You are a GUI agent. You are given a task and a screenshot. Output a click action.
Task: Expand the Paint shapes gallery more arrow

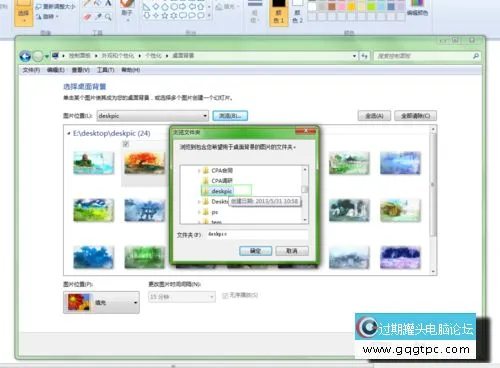click(209, 15)
